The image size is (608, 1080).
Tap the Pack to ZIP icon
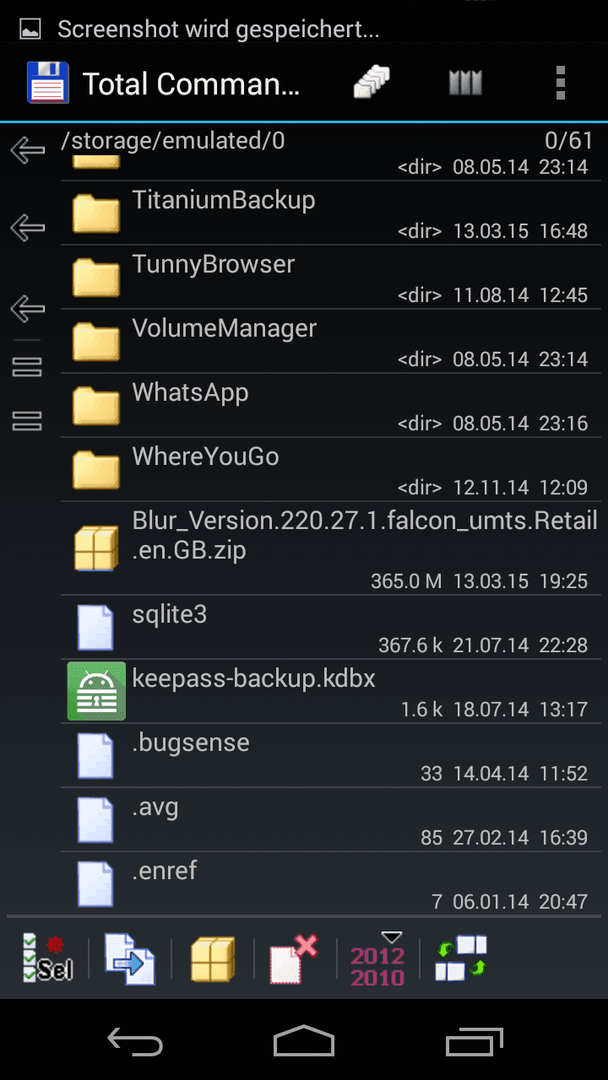point(212,958)
